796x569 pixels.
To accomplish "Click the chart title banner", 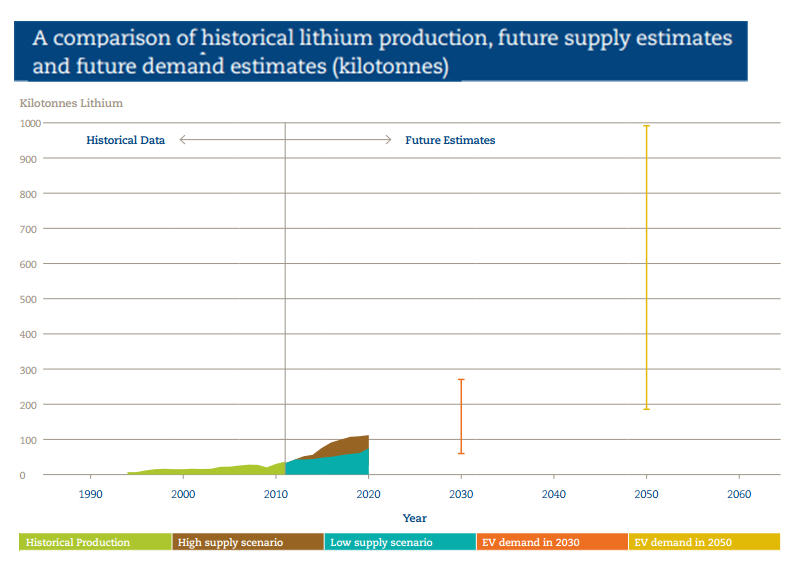I will click(380, 52).
